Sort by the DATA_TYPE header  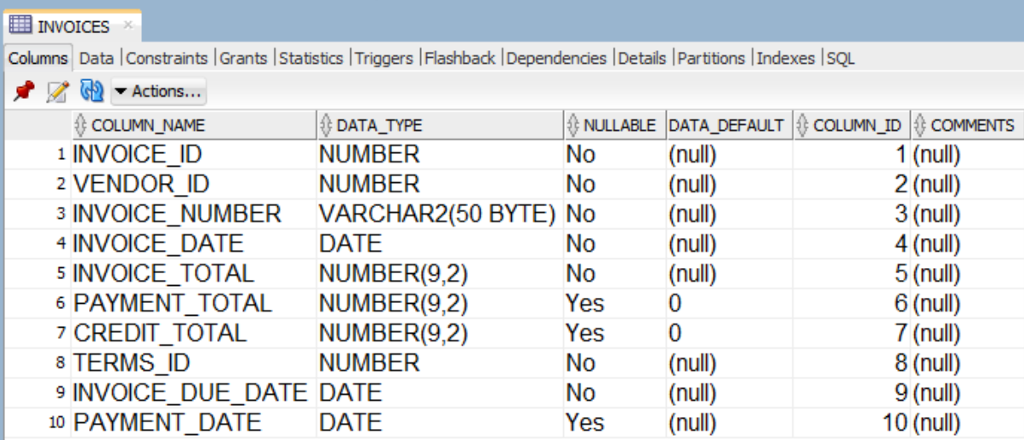click(x=440, y=125)
